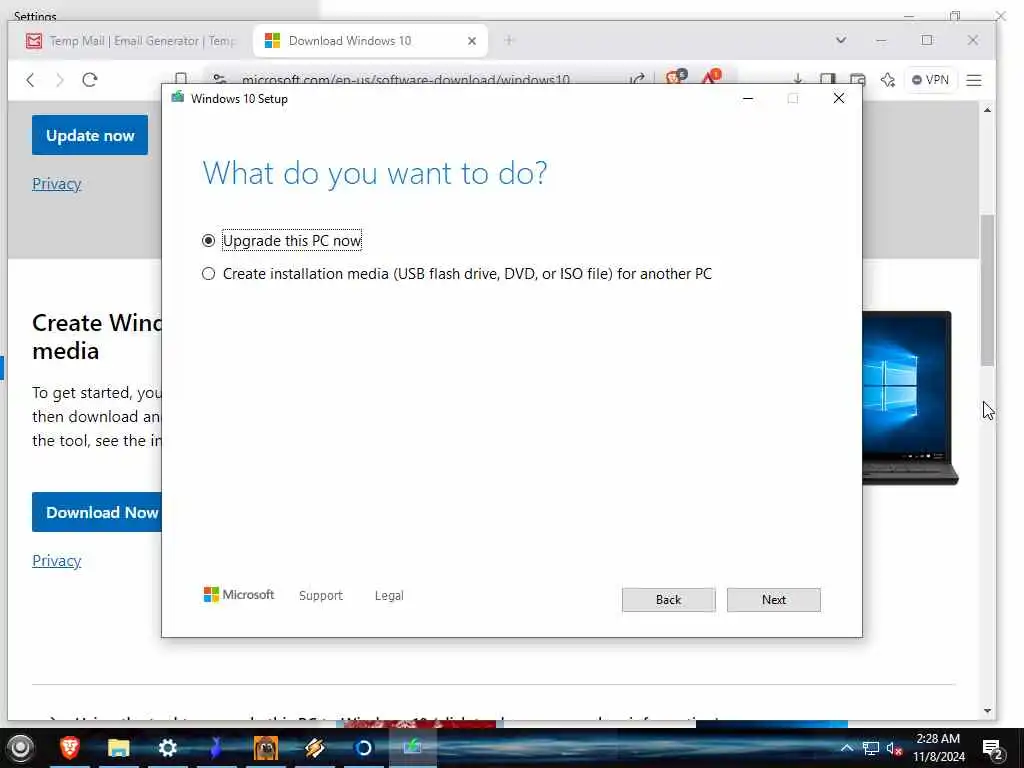This screenshot has width=1024, height=768.
Task: Click scrollbar down arrow on webpage
Action: (987, 711)
